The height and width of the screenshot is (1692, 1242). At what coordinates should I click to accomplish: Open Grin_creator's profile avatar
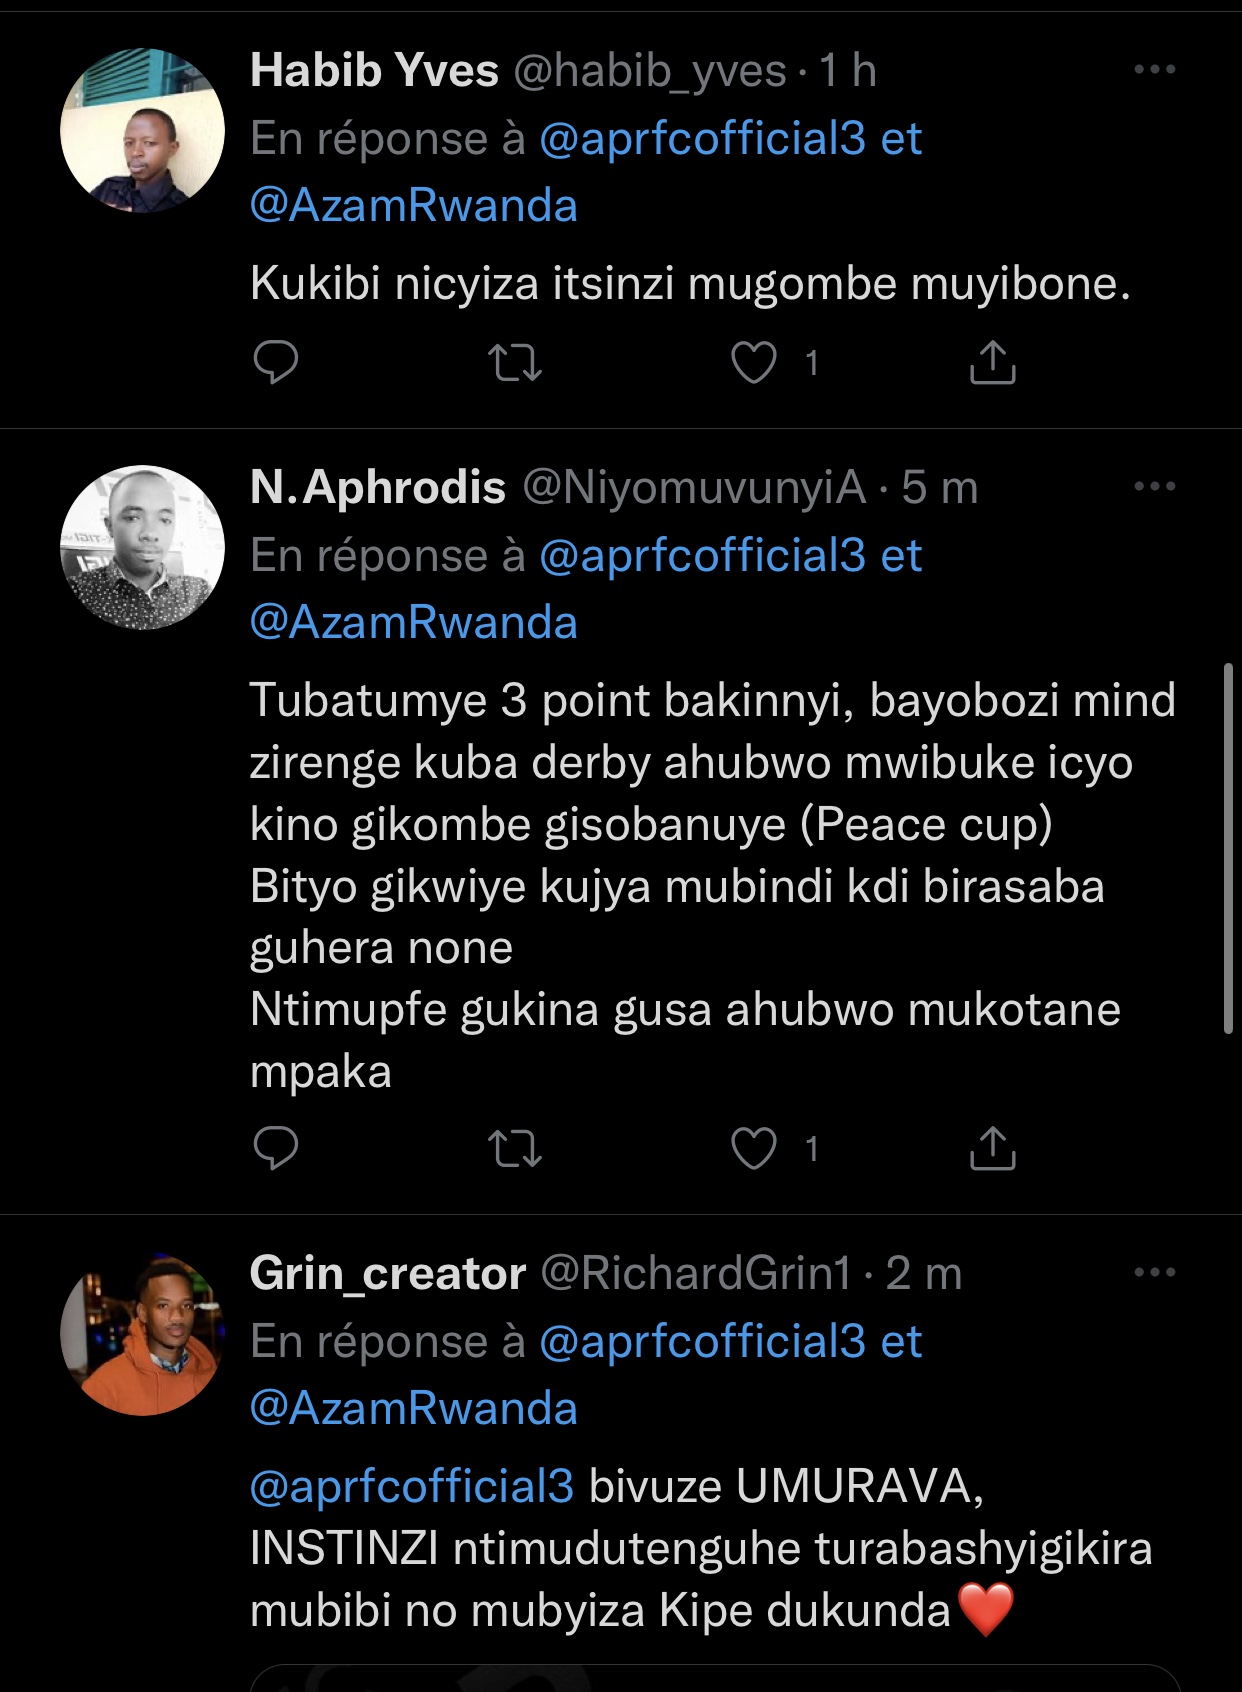pyautogui.click(x=142, y=1334)
